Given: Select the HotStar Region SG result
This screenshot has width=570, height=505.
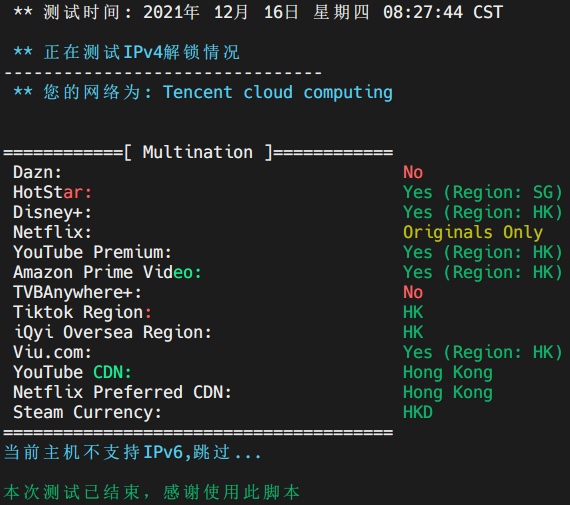Looking at the screenshot, I should click(483, 192).
